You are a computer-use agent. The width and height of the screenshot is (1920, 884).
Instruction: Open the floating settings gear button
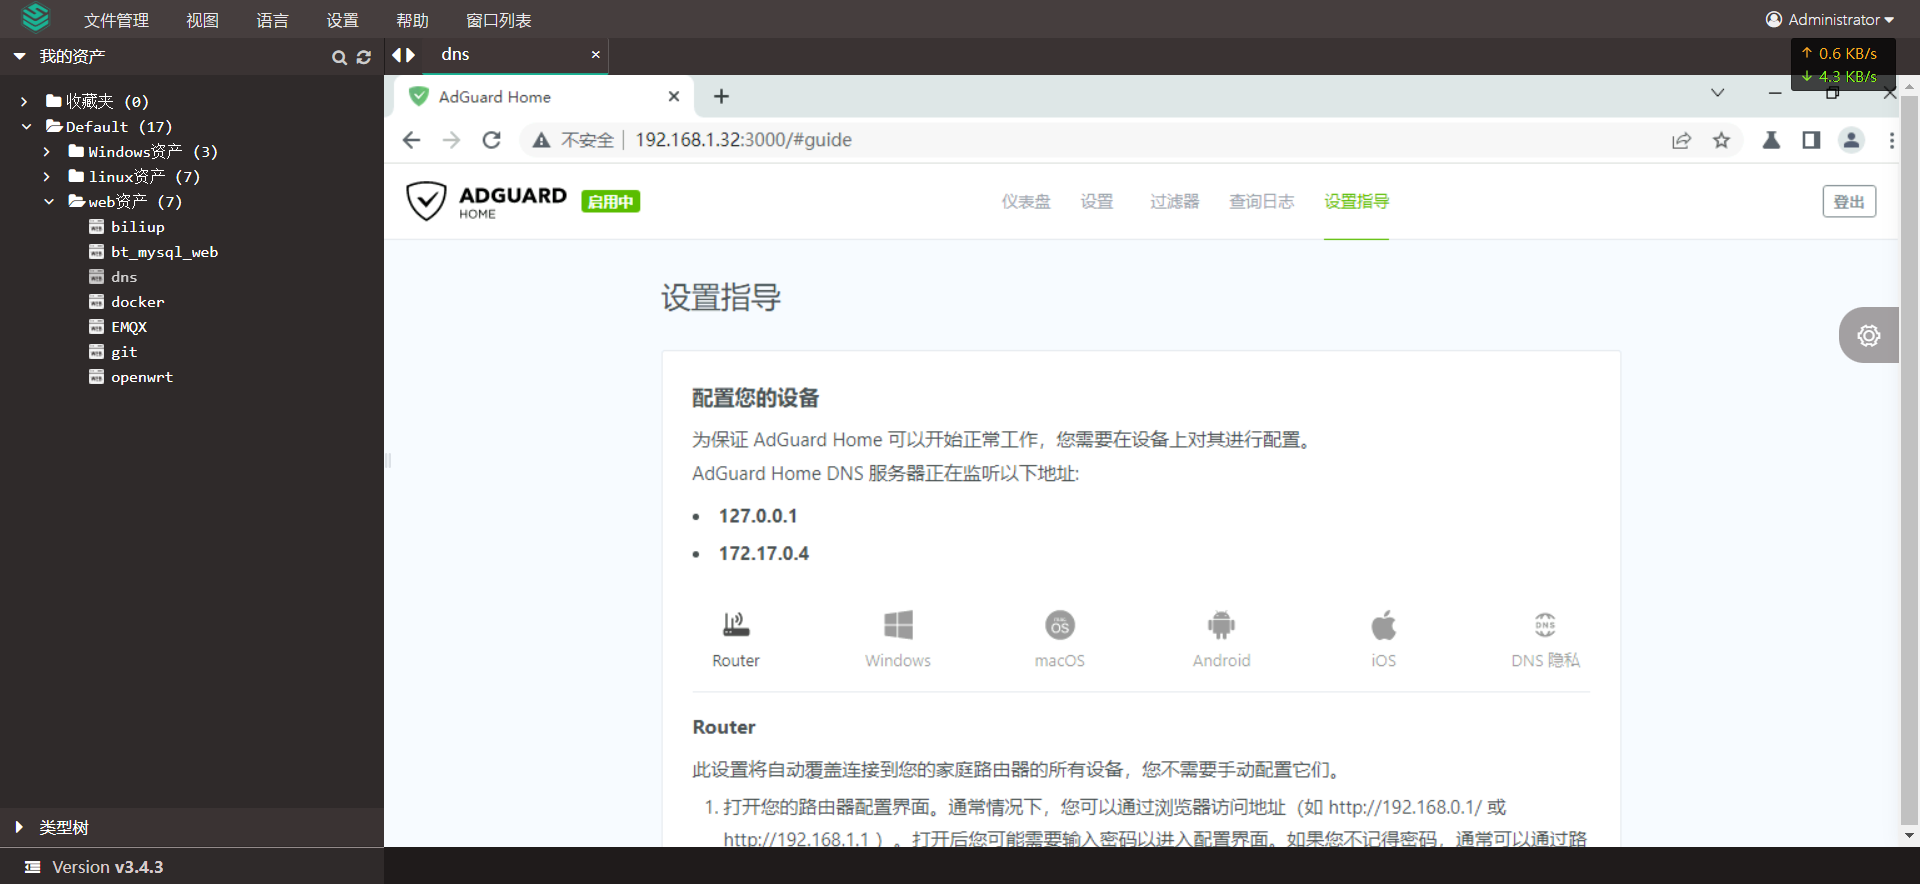(x=1868, y=335)
